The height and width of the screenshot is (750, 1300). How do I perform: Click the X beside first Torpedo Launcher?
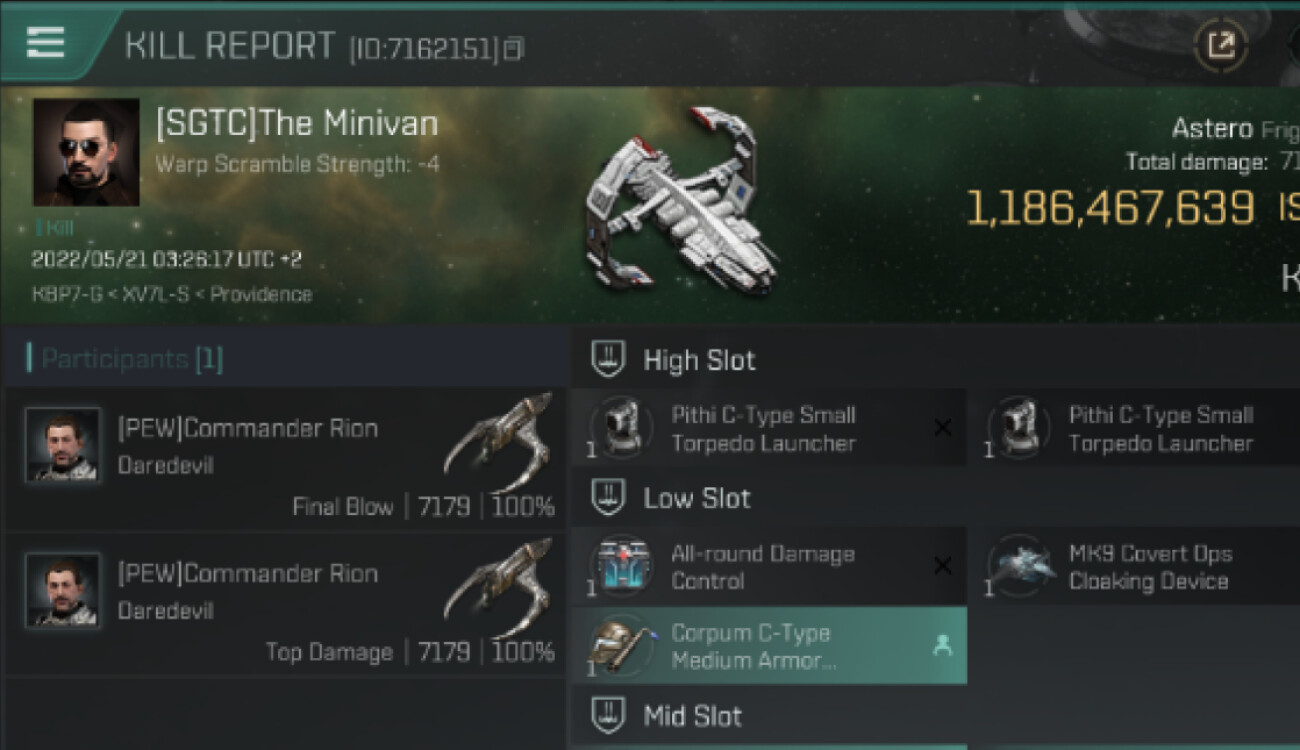pyautogui.click(x=941, y=428)
